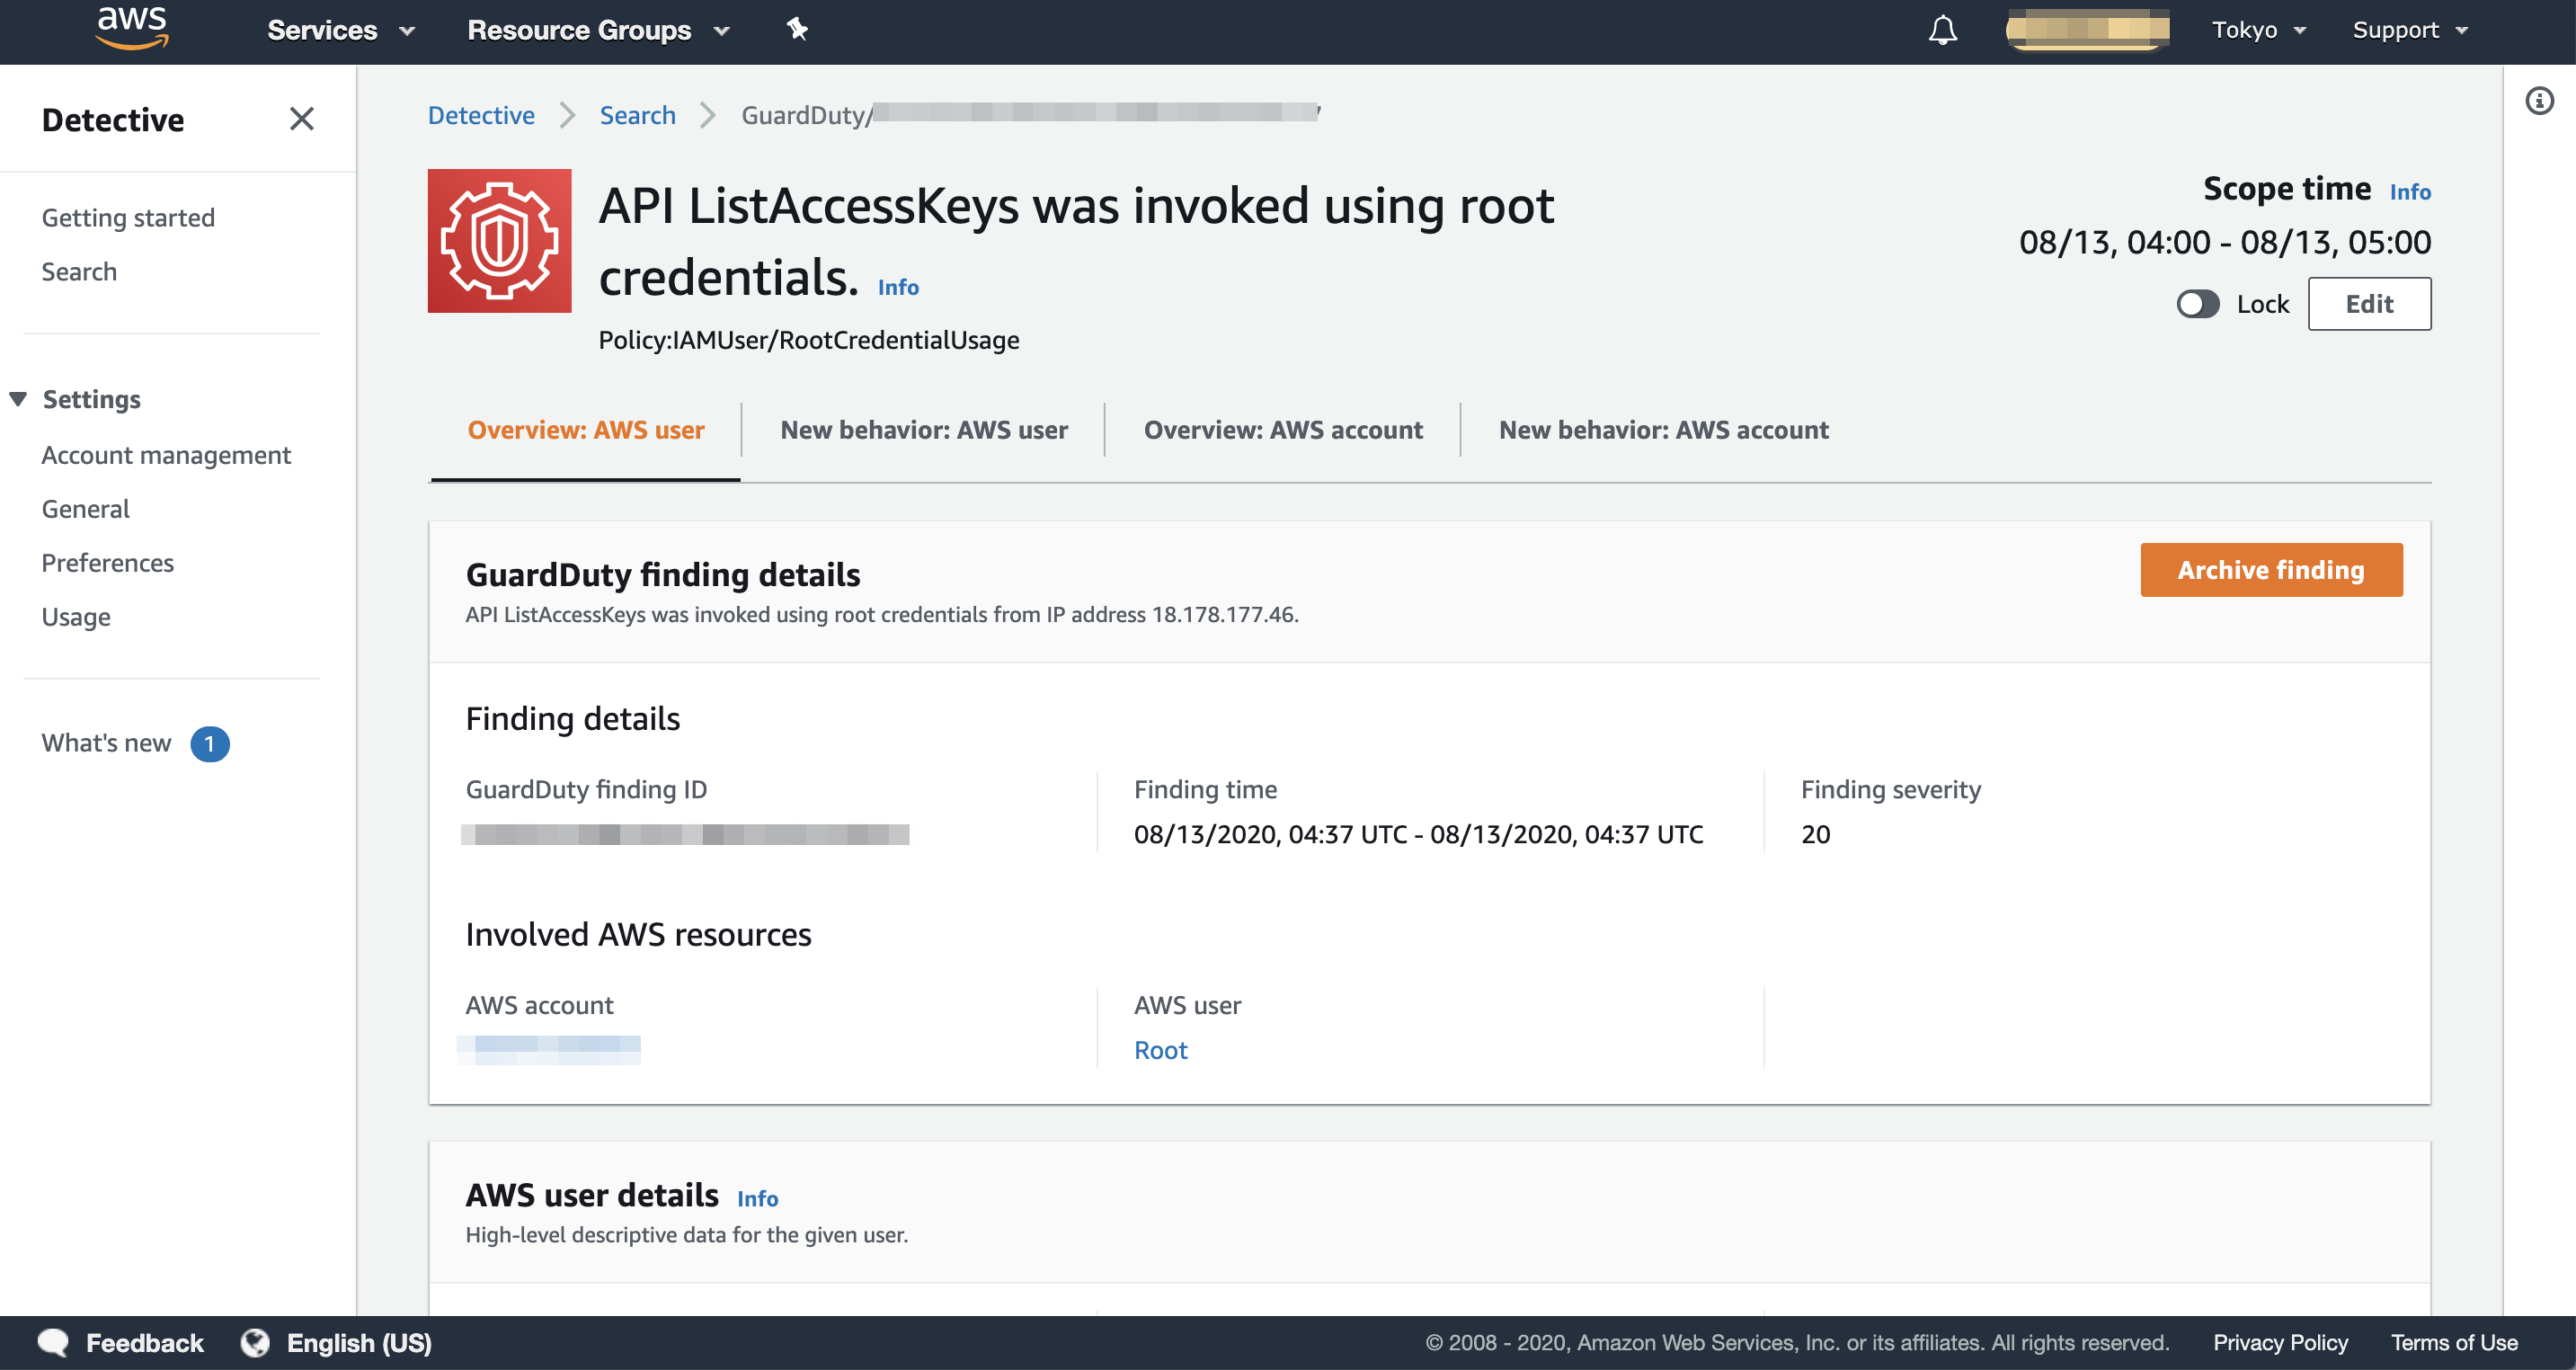Open Account management settings
Viewport: 2576px width, 1370px height.
pyautogui.click(x=166, y=455)
